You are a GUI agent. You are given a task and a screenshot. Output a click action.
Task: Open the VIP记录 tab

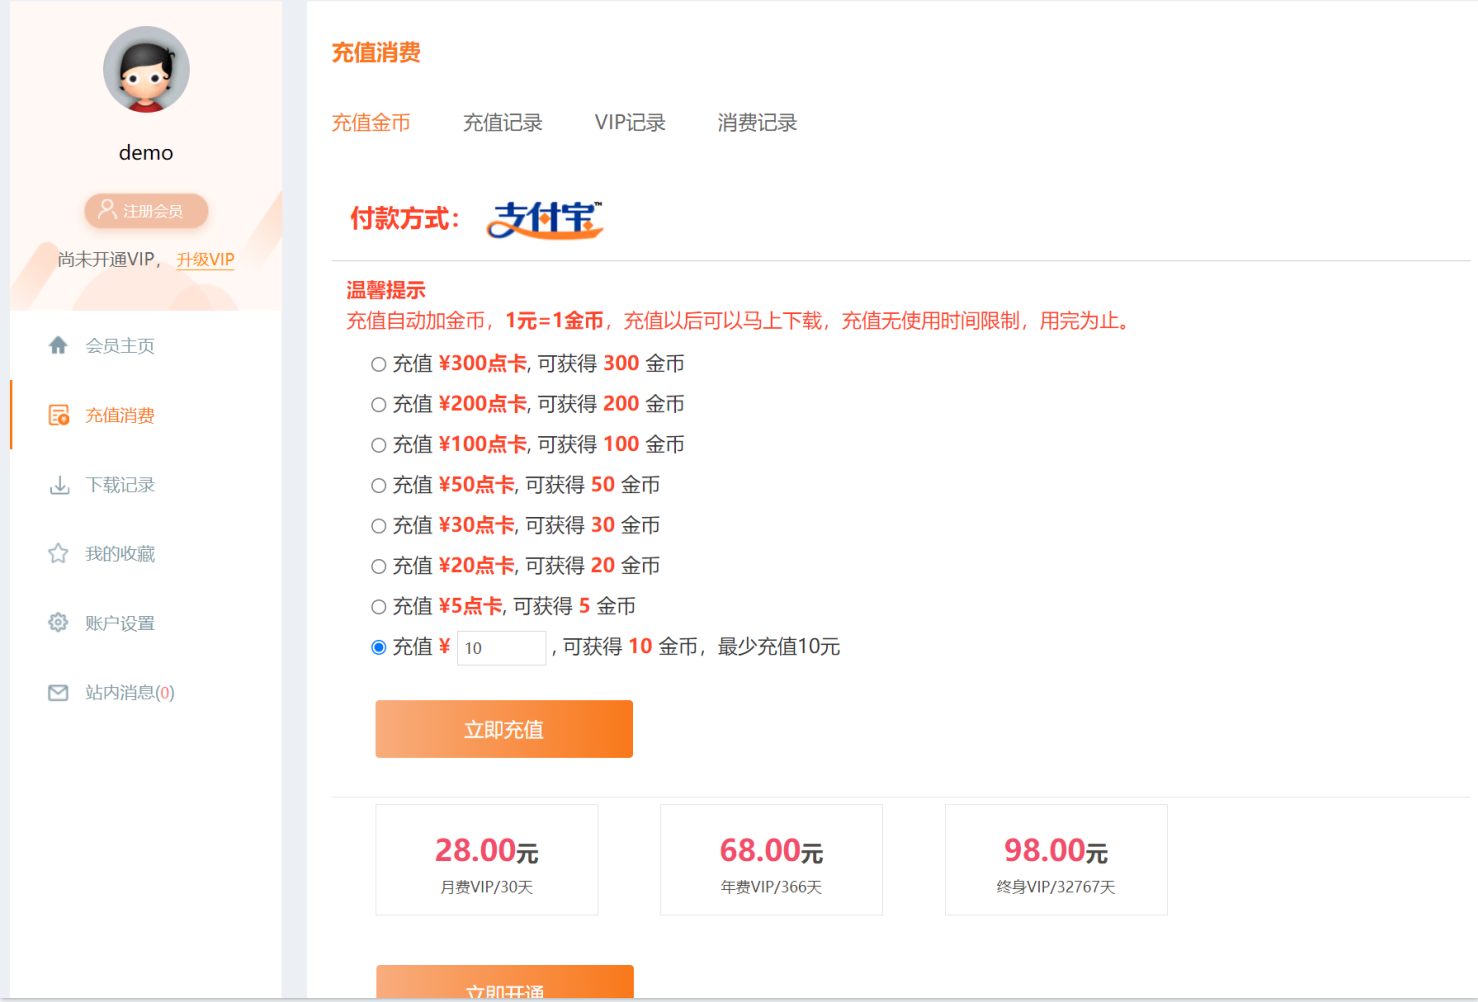pyautogui.click(x=630, y=122)
